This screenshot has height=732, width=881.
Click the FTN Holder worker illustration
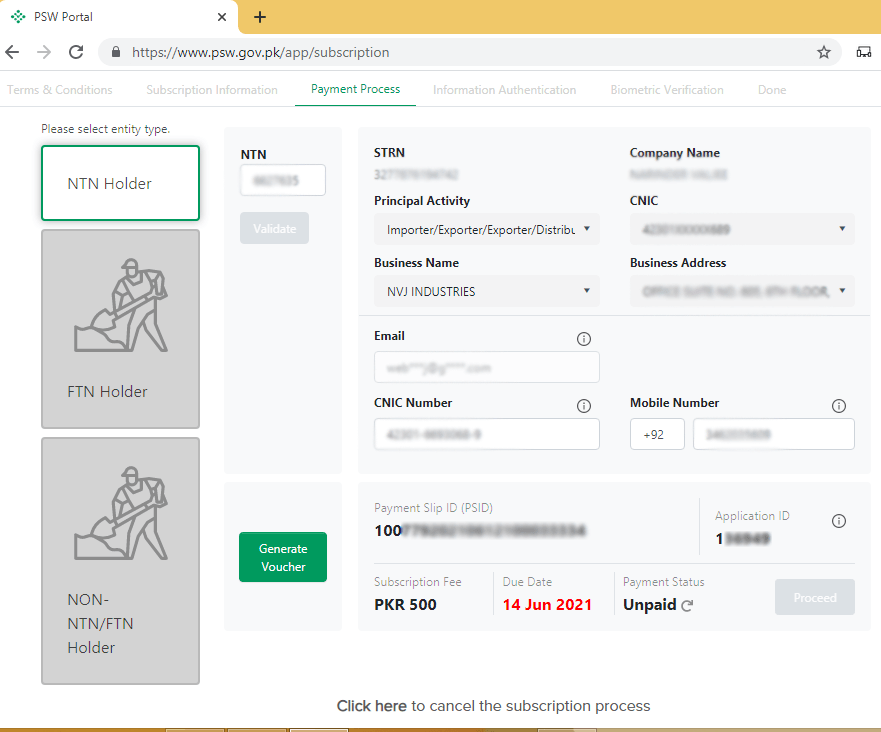(x=121, y=305)
